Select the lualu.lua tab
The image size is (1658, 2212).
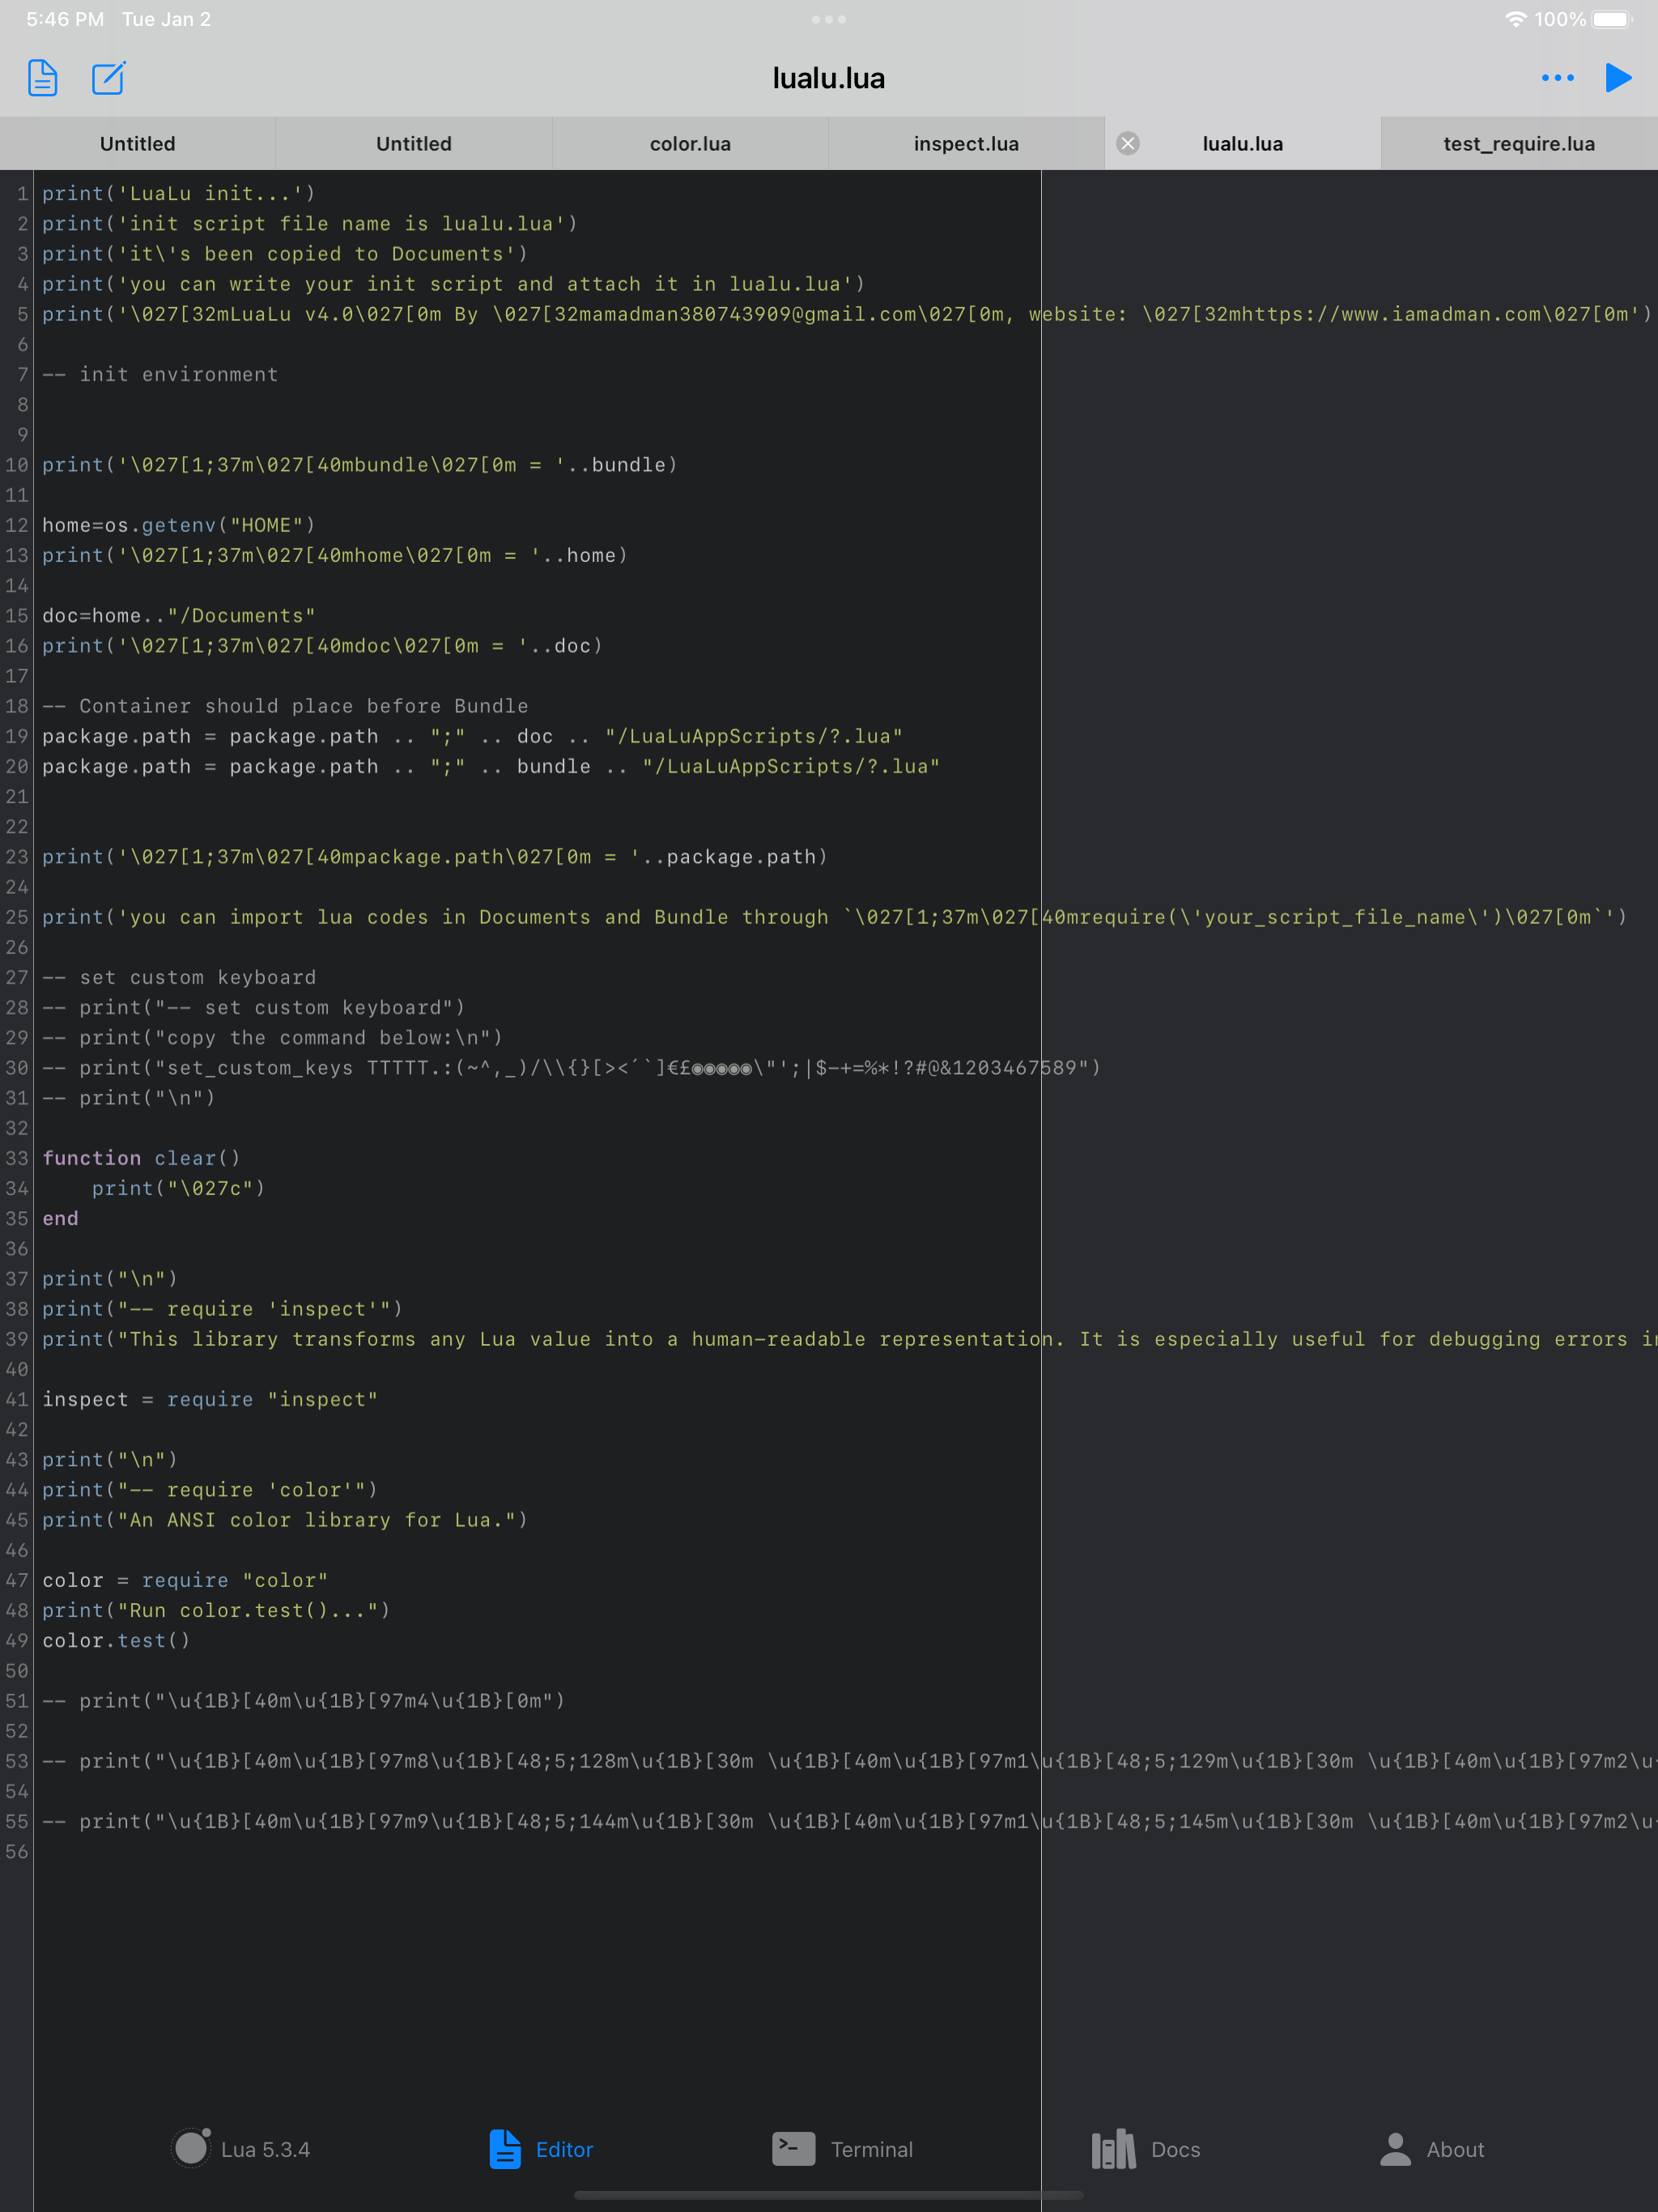click(1242, 143)
